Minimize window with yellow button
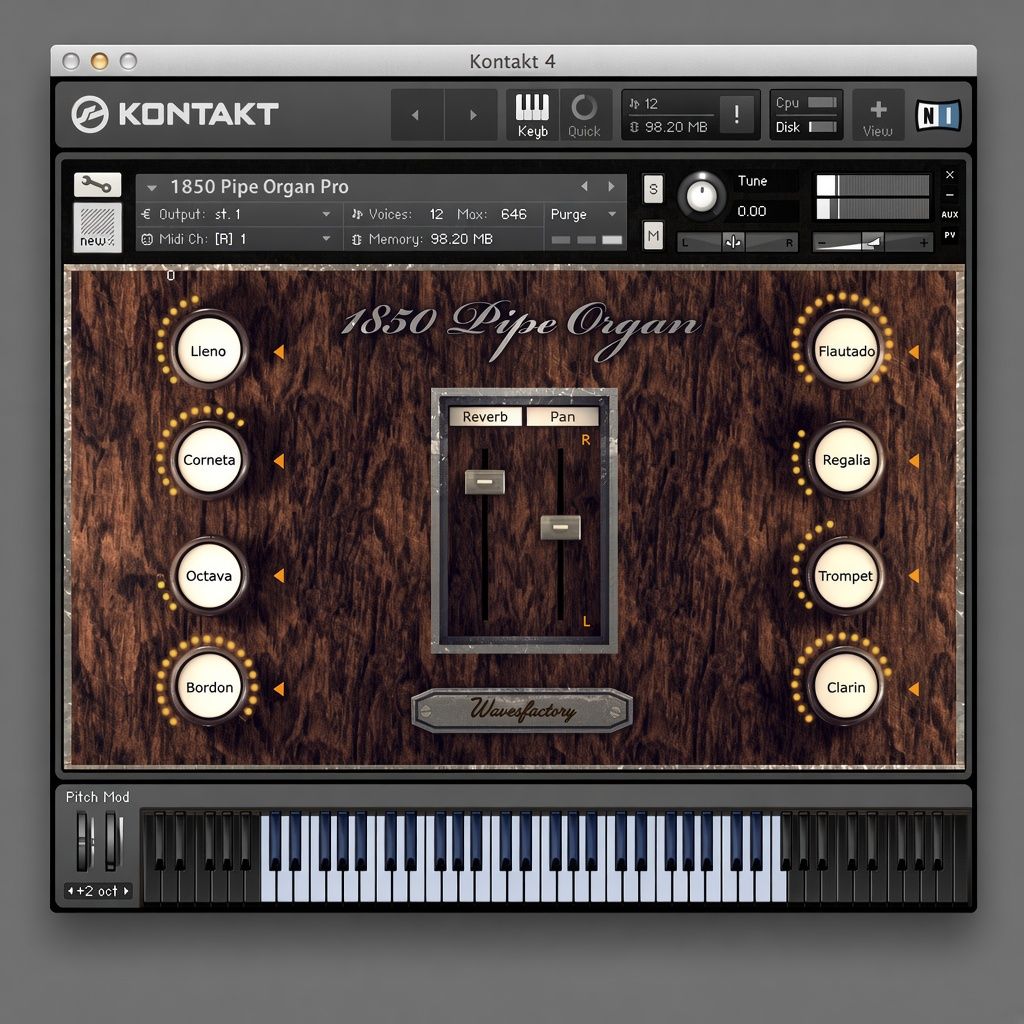This screenshot has width=1024, height=1024. [x=99, y=61]
